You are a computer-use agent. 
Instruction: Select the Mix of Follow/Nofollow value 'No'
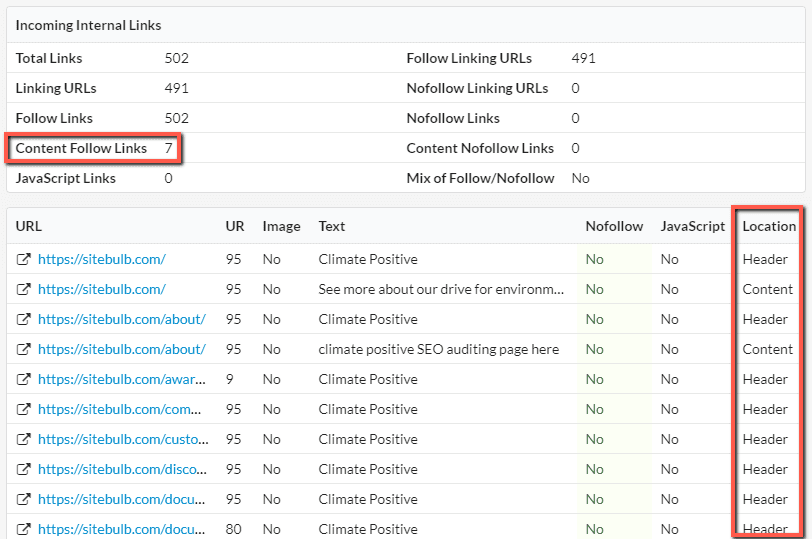[x=581, y=178]
